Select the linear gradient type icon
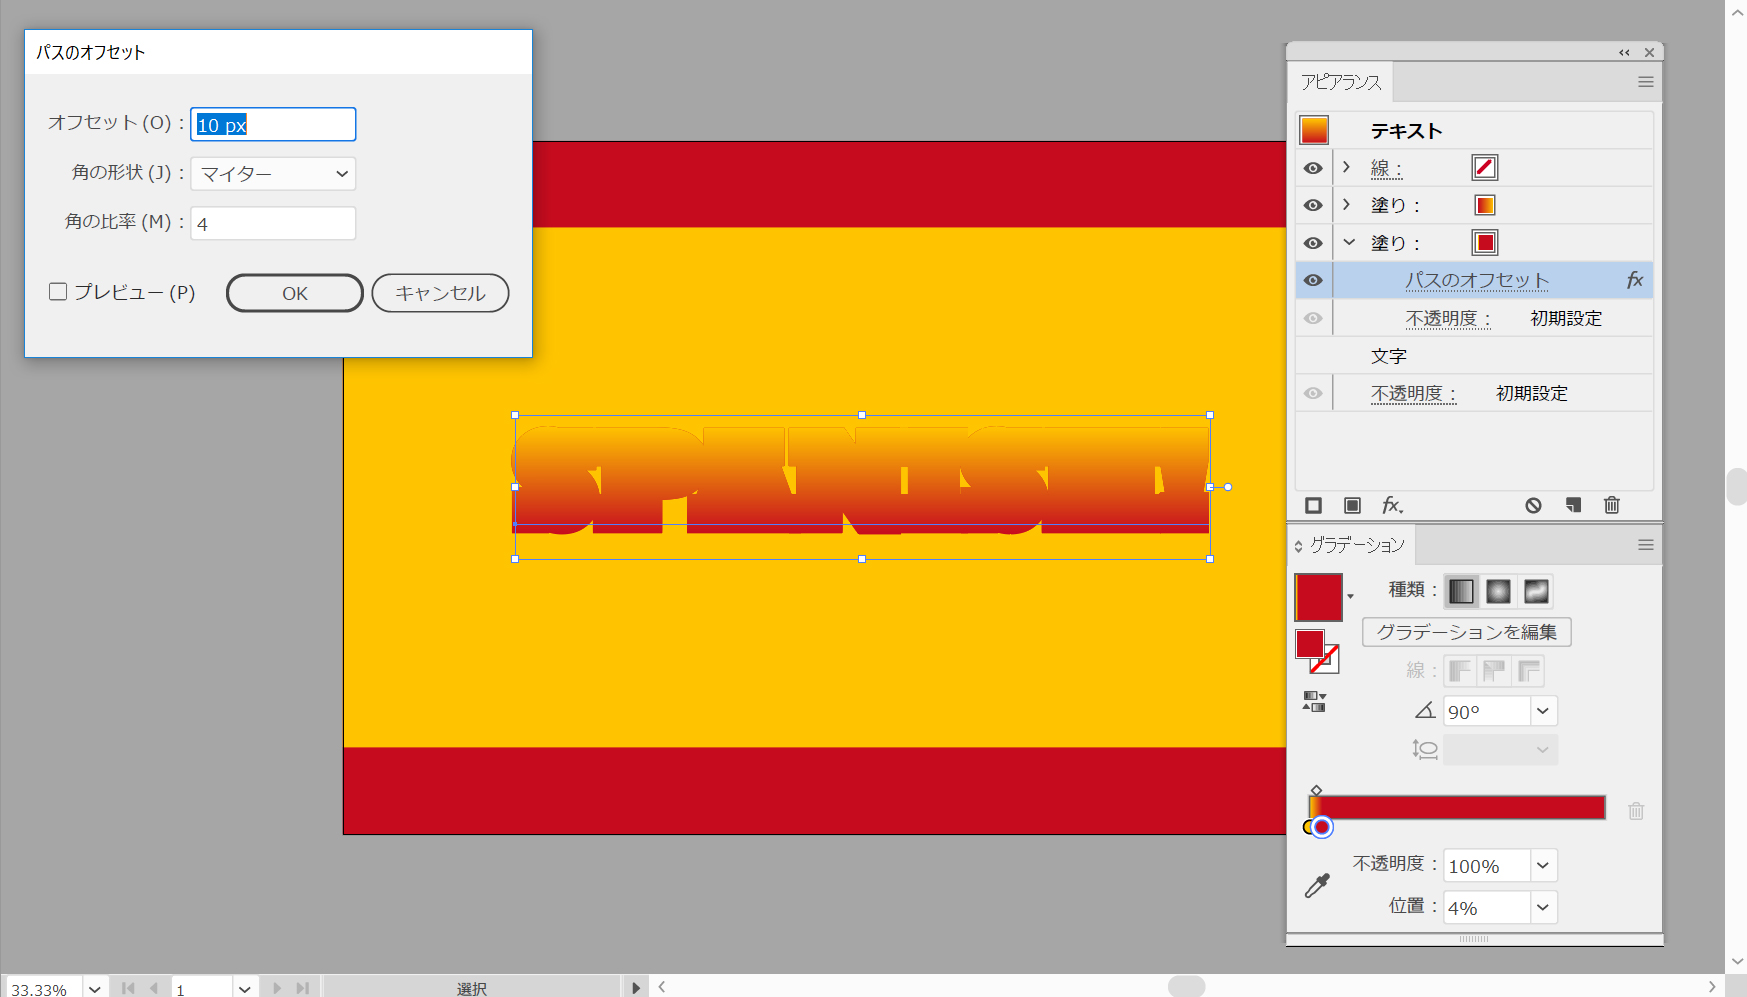This screenshot has height=997, width=1747. point(1461,592)
